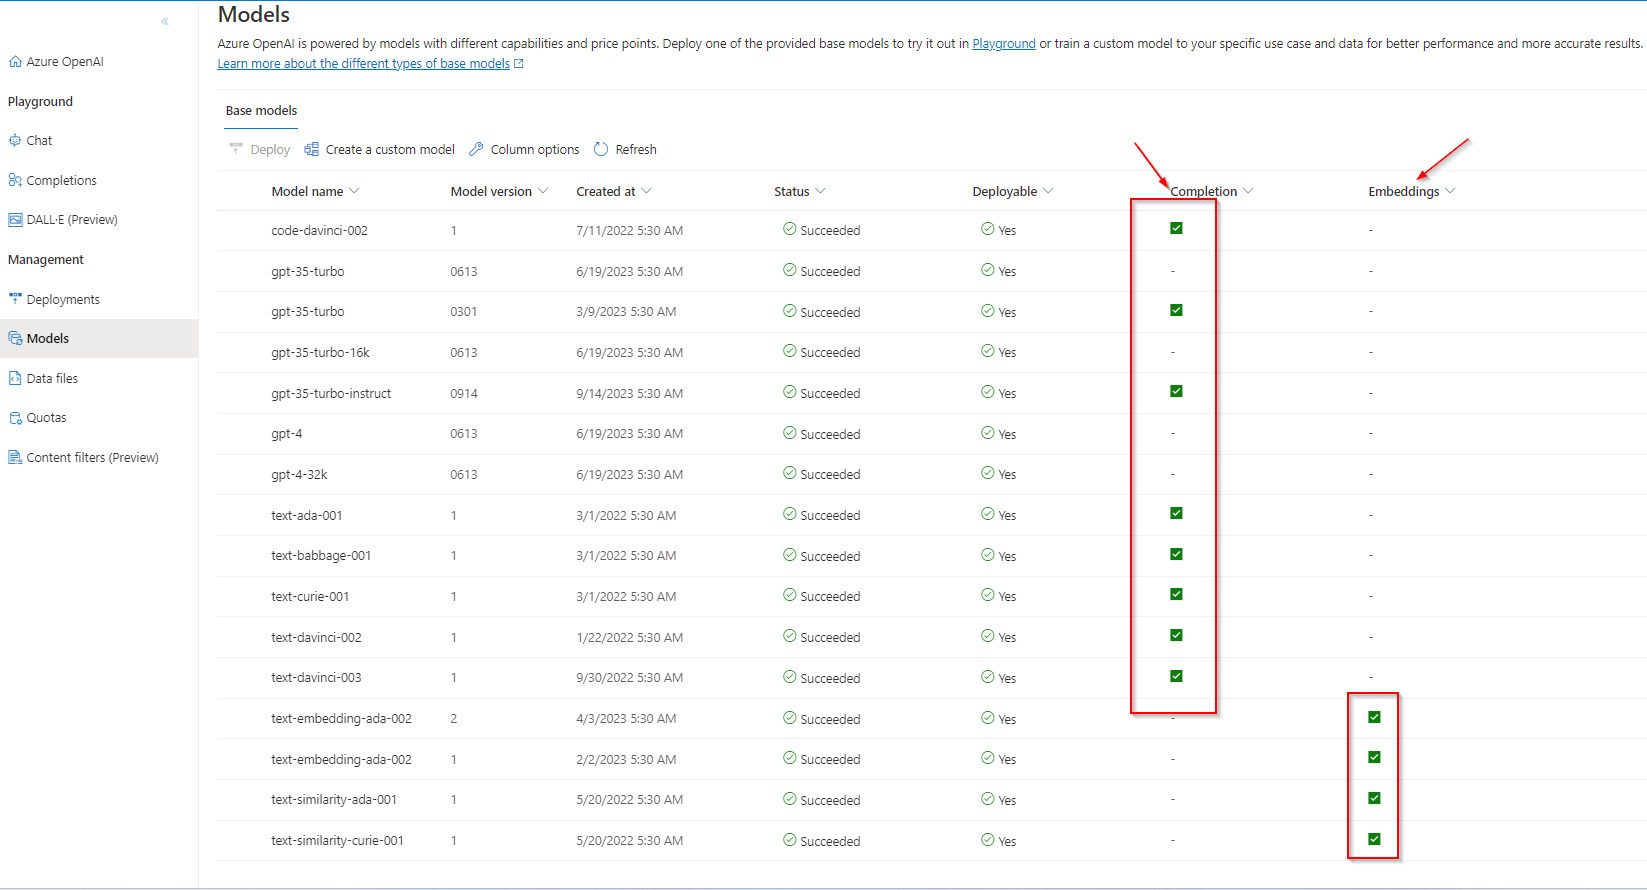Click the Embeddings checkbox for text-similarity-ada-001
This screenshot has height=890, width=1647.
point(1374,798)
